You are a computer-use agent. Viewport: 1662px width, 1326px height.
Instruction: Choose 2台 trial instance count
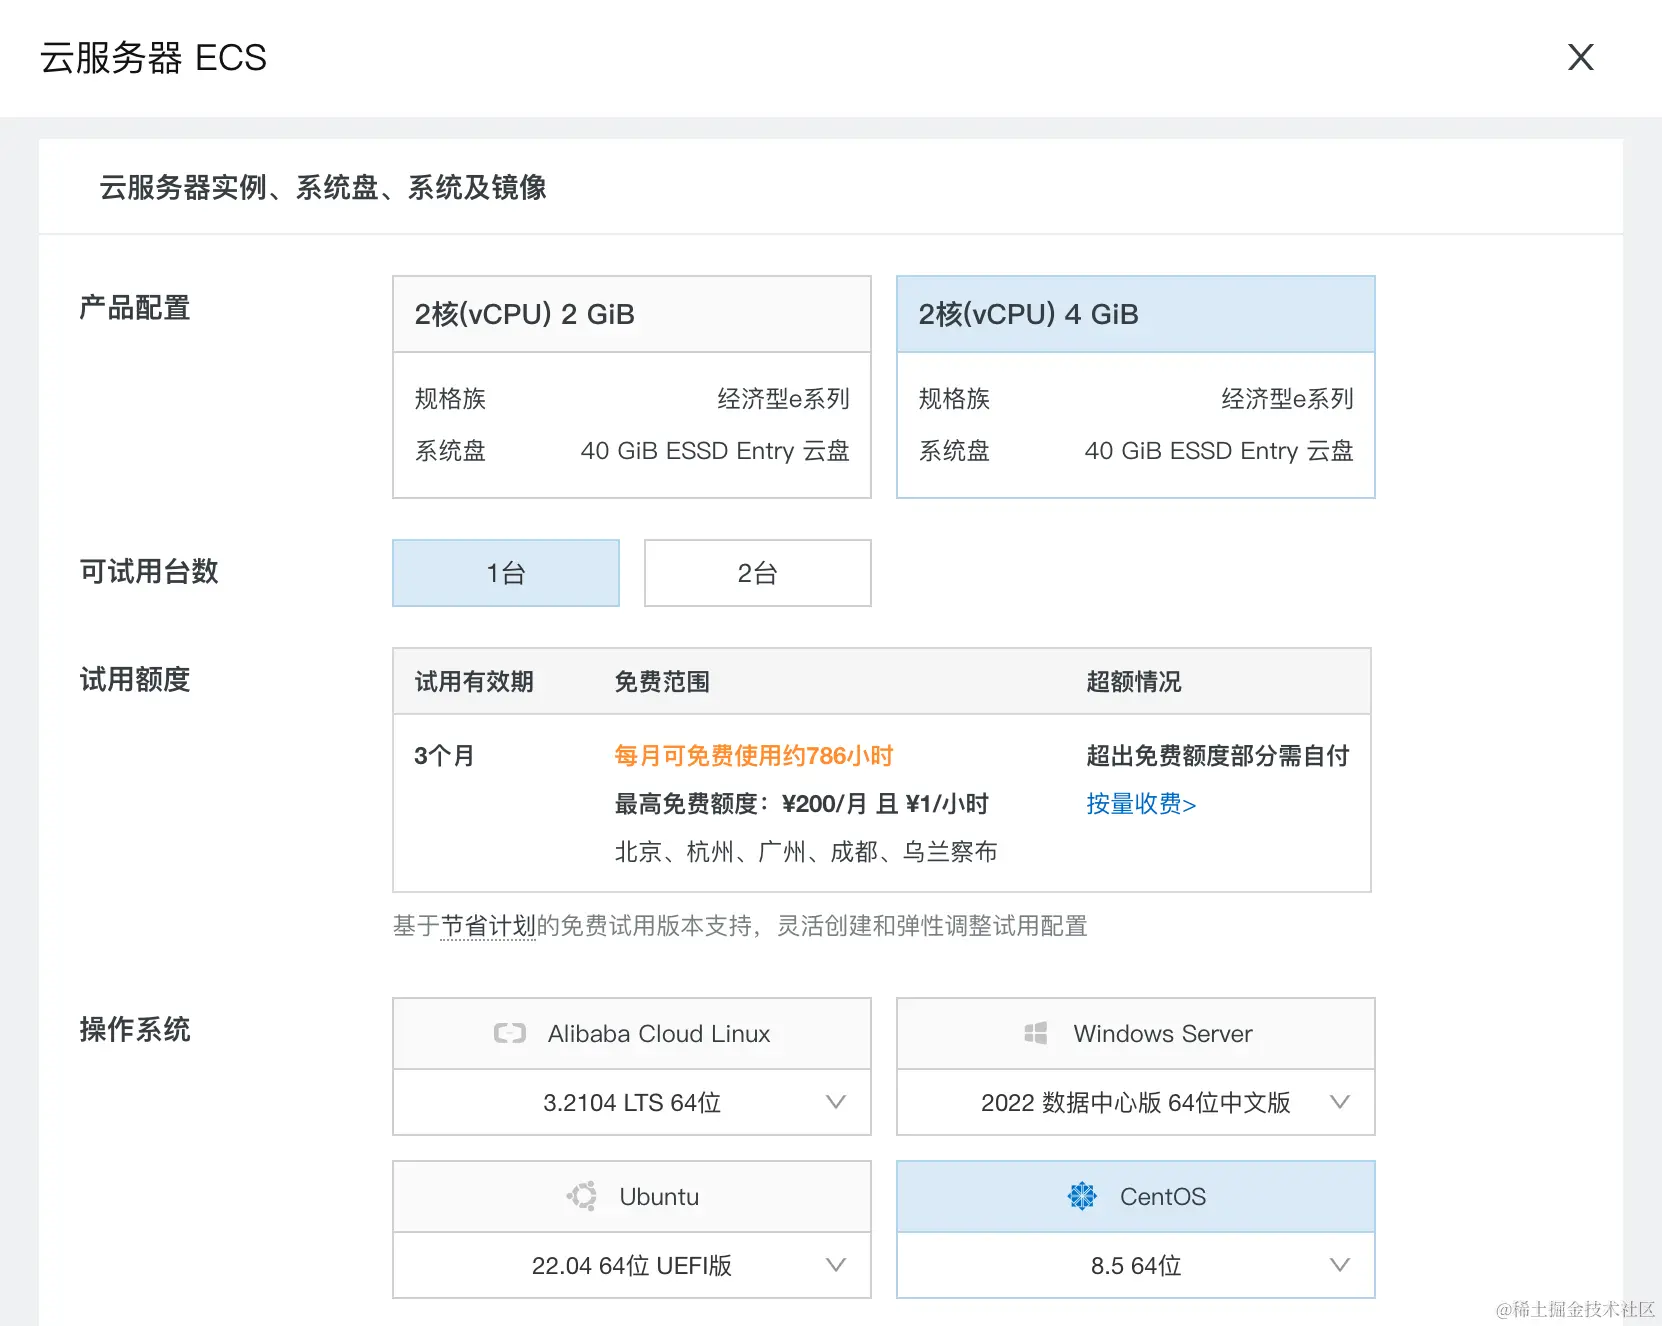(758, 573)
